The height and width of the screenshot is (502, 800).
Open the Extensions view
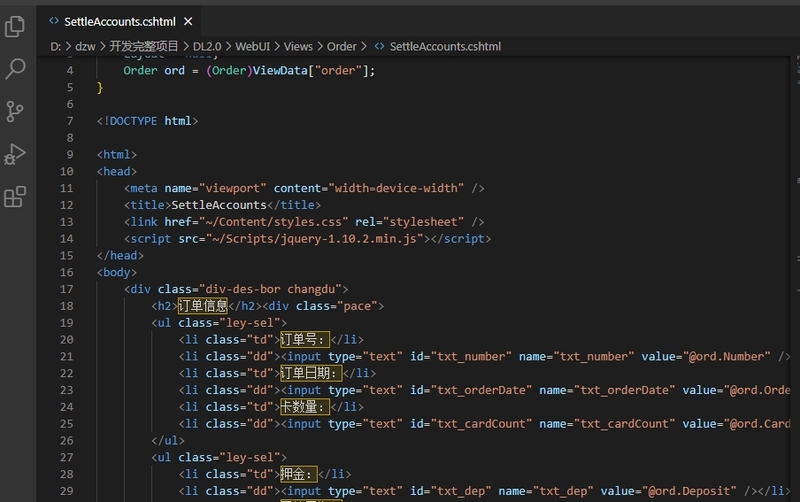click(x=16, y=198)
